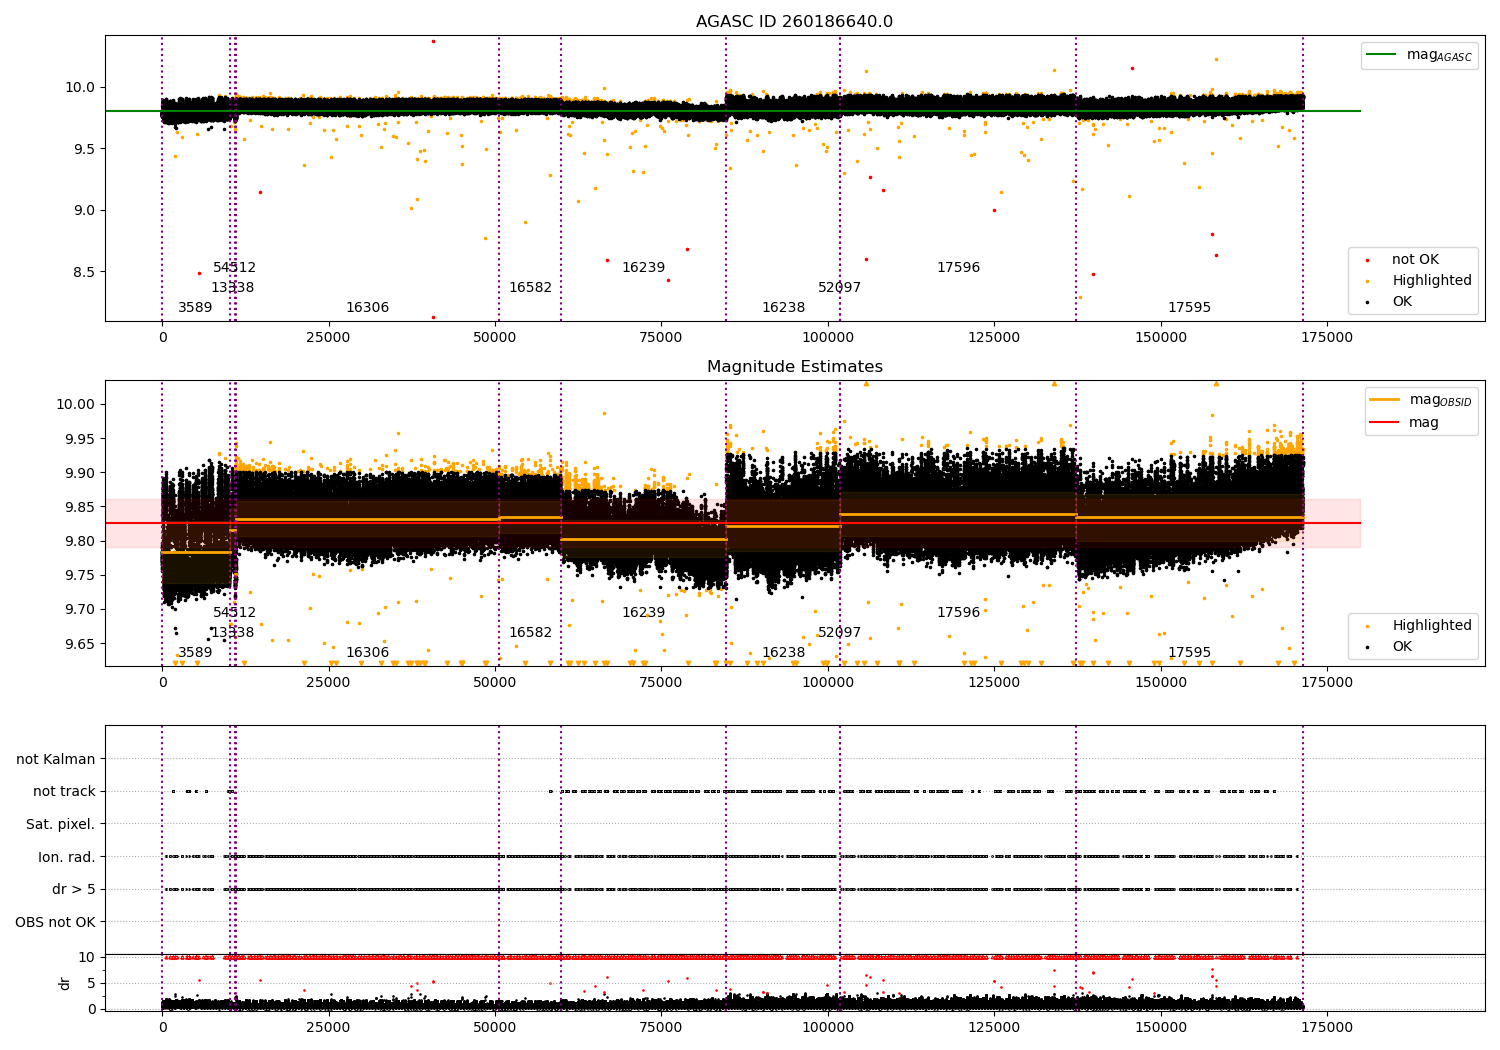Viewport: 1500px width, 1050px height.
Task: Click the orange line swatch beside mag OBSID
Action: (1385, 400)
